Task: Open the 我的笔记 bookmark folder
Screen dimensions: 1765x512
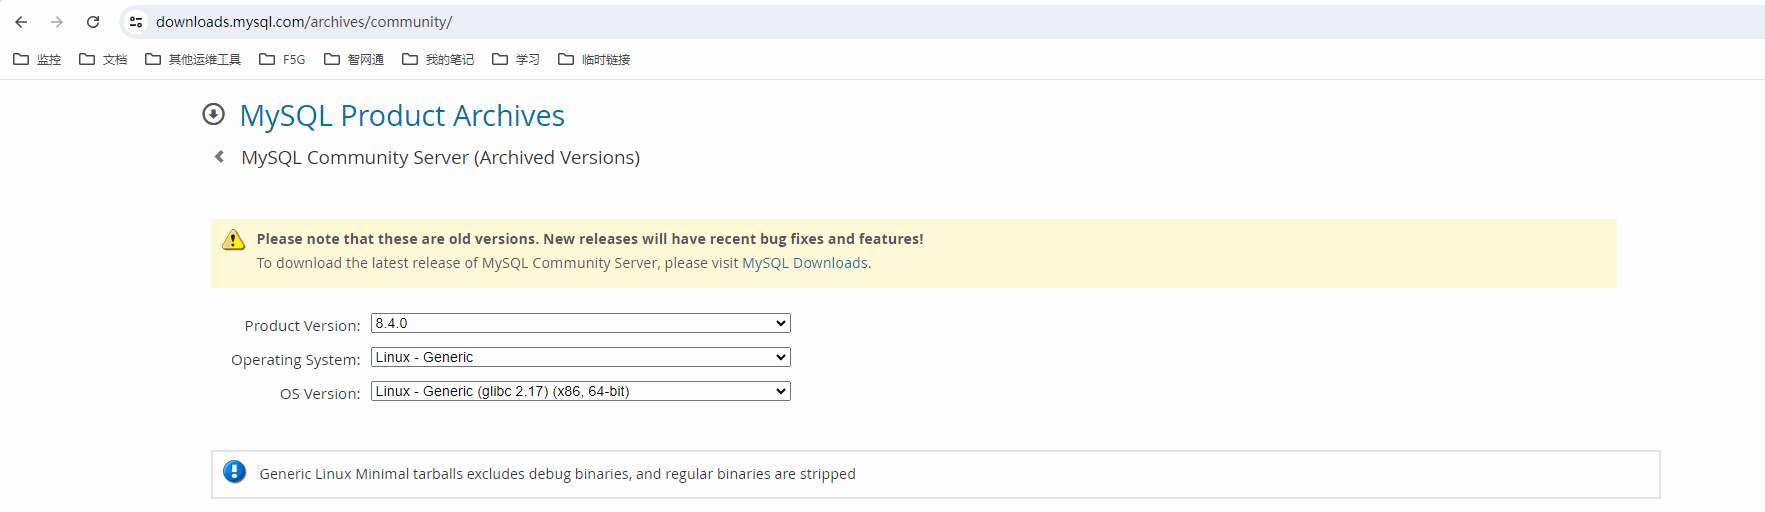Action: pos(438,60)
